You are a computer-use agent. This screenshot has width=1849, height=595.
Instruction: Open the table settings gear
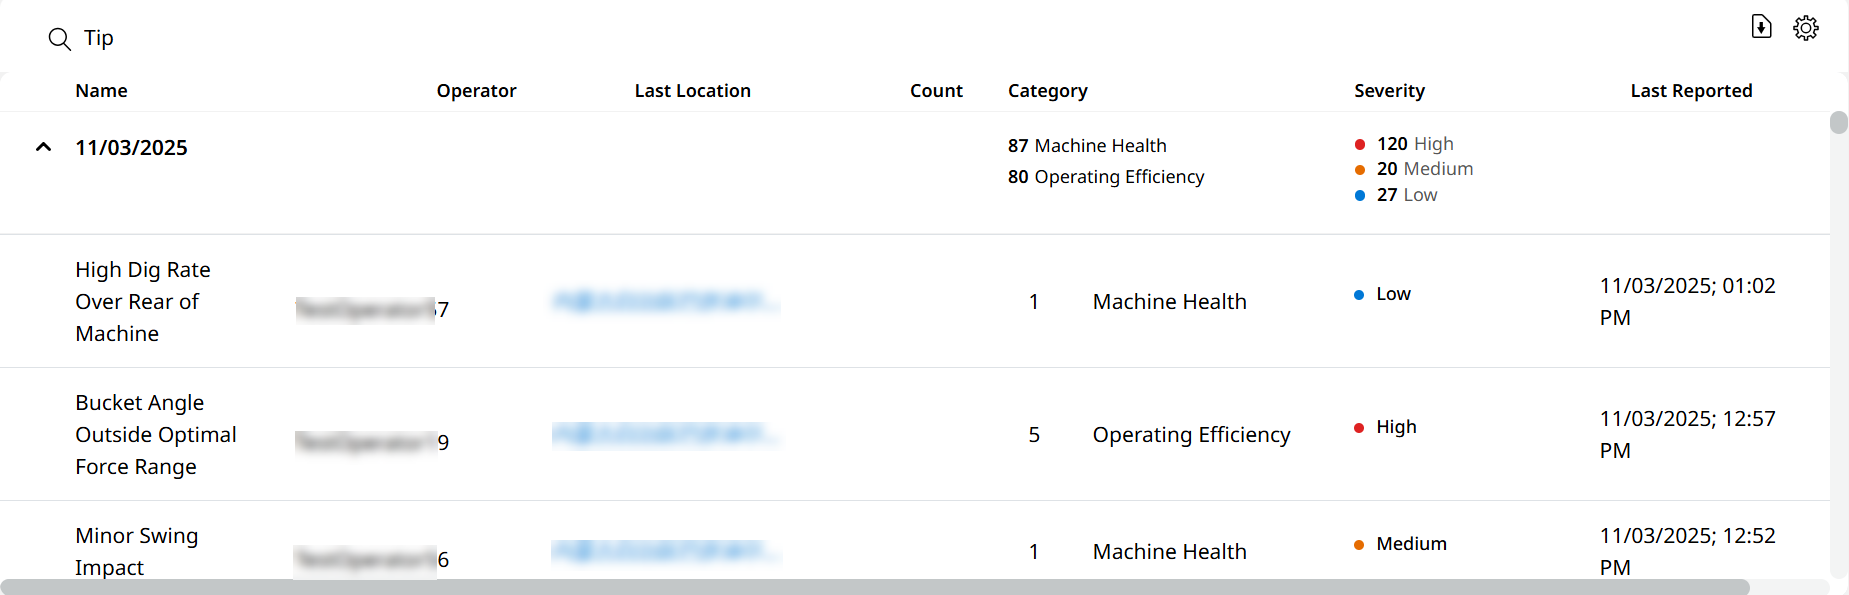pyautogui.click(x=1805, y=28)
